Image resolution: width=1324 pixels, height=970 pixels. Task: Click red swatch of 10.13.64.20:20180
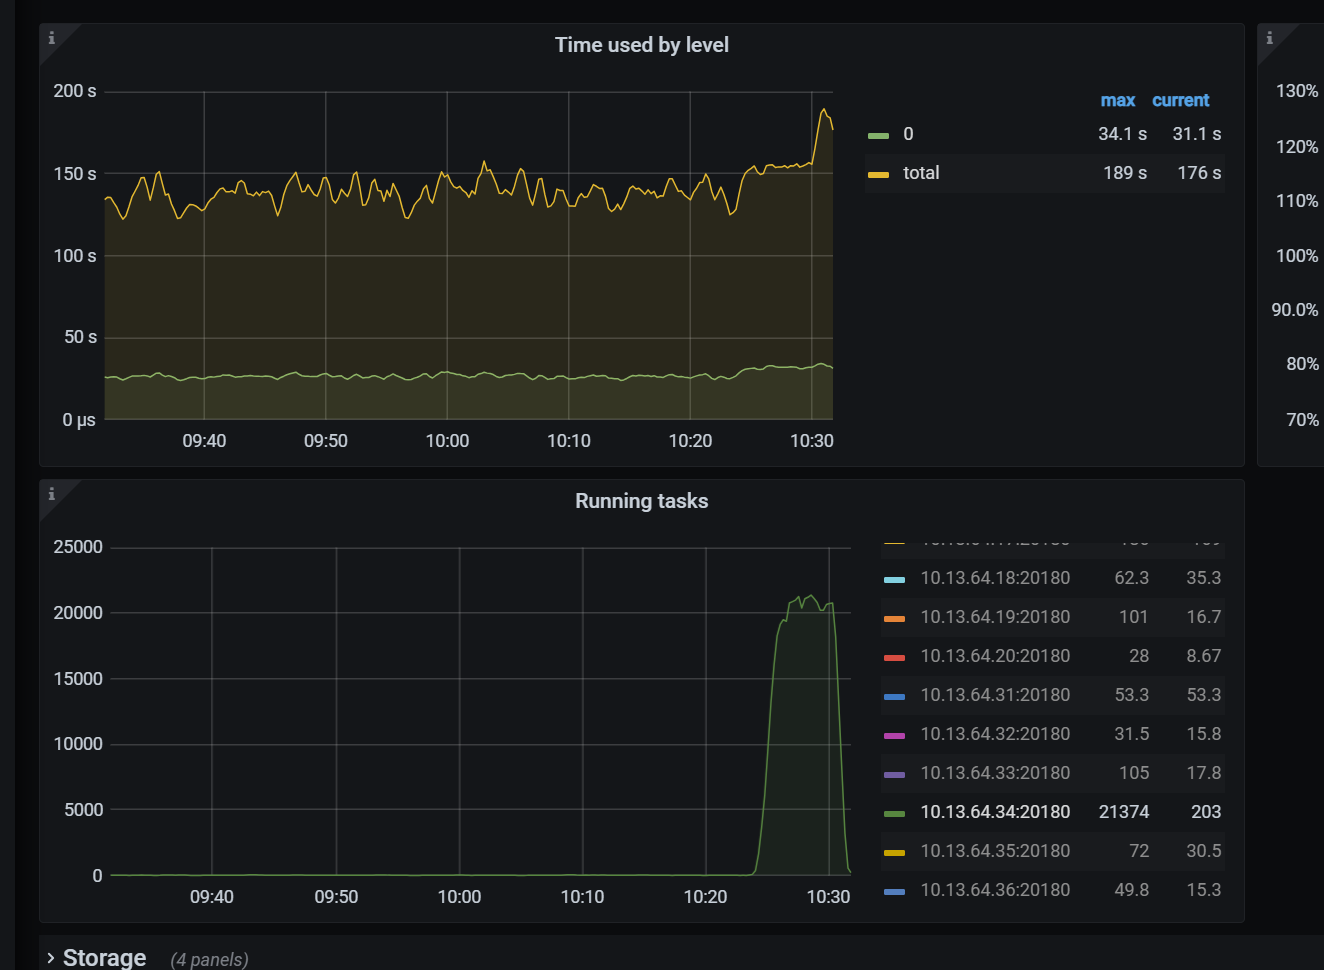894,657
